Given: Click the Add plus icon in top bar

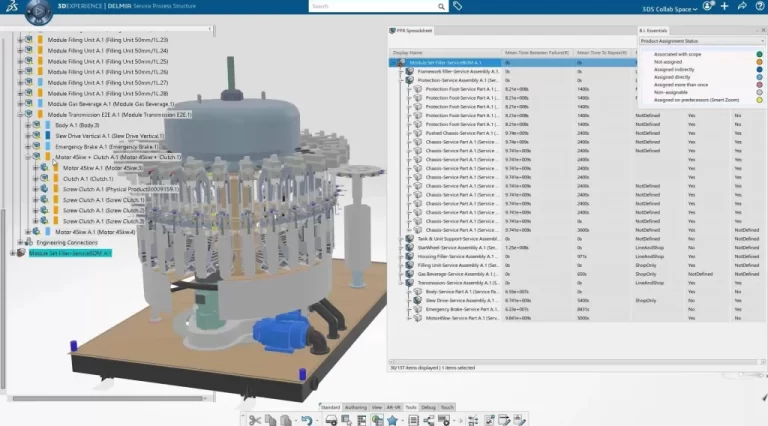Looking at the screenshot, I should [x=724, y=6].
